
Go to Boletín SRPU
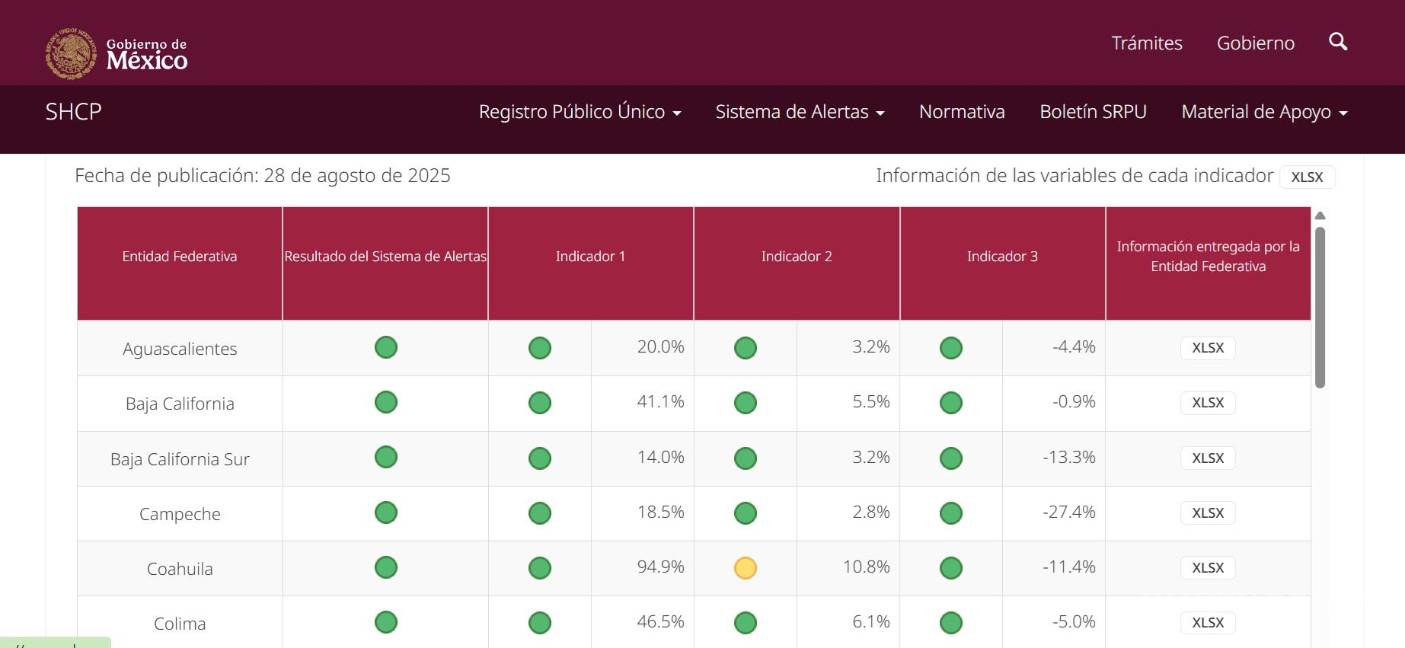(x=1093, y=112)
